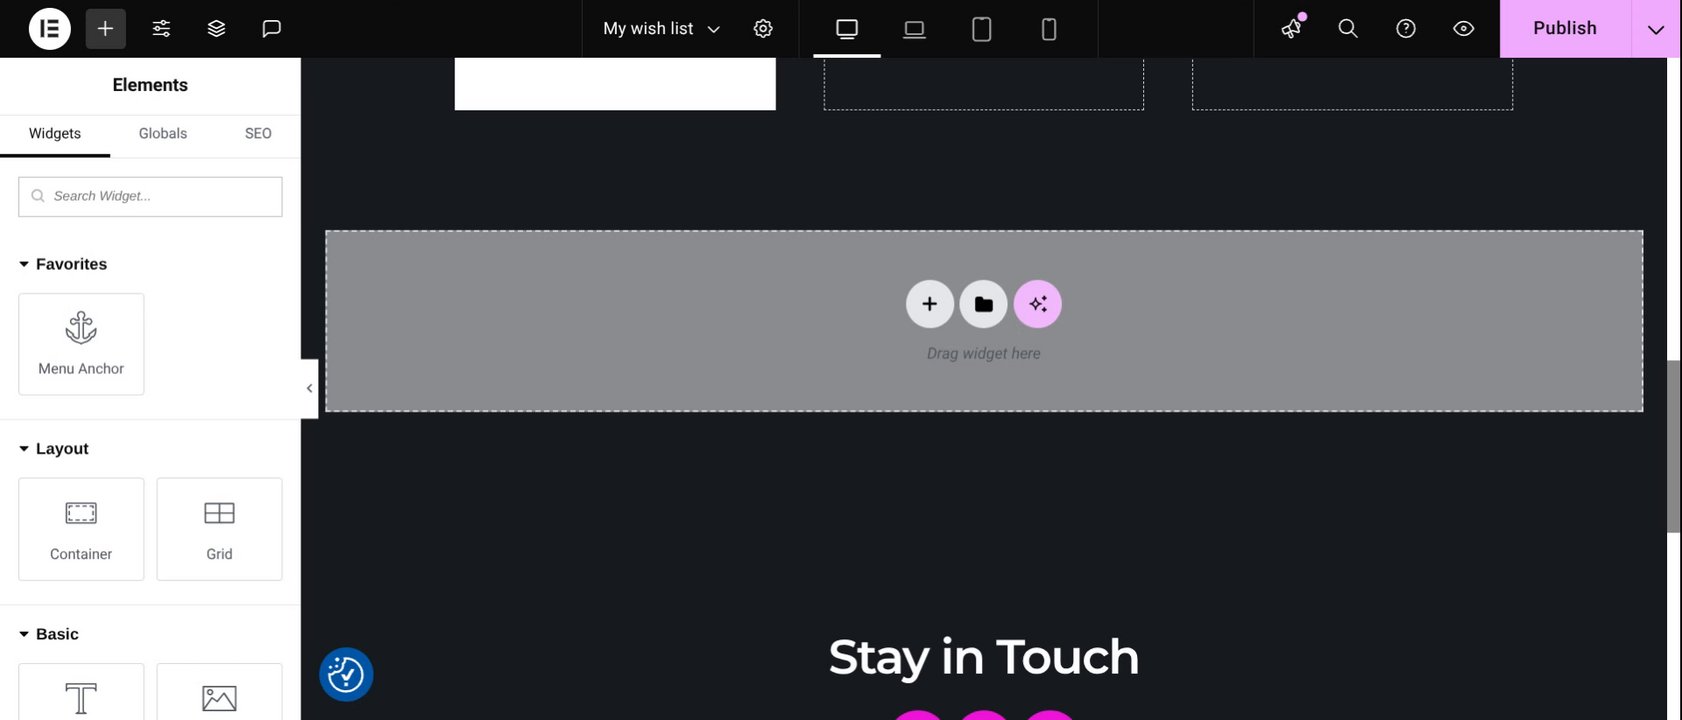
Task: Open AI build sparkle button
Action: pyautogui.click(x=1038, y=304)
